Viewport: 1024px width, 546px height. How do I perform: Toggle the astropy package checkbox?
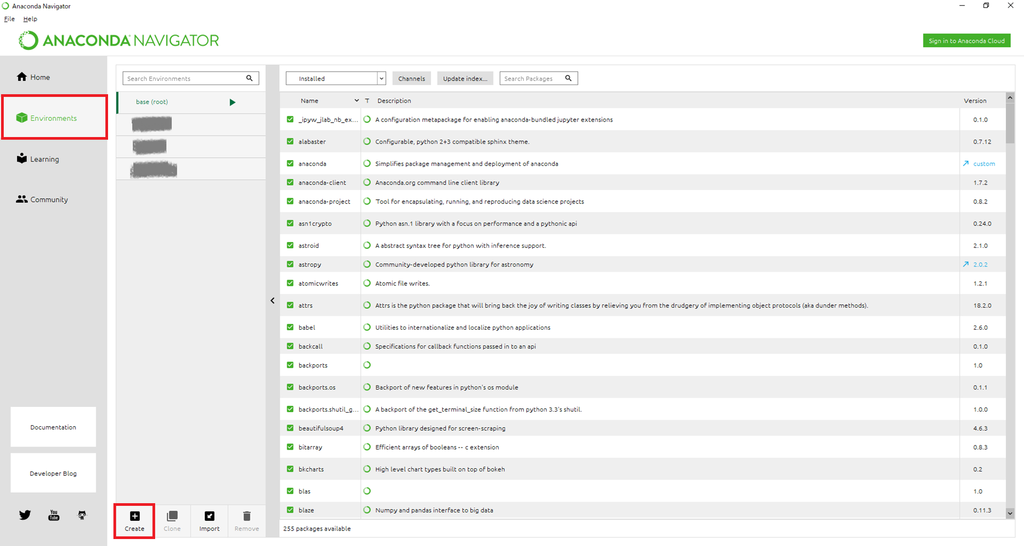tap(290, 265)
